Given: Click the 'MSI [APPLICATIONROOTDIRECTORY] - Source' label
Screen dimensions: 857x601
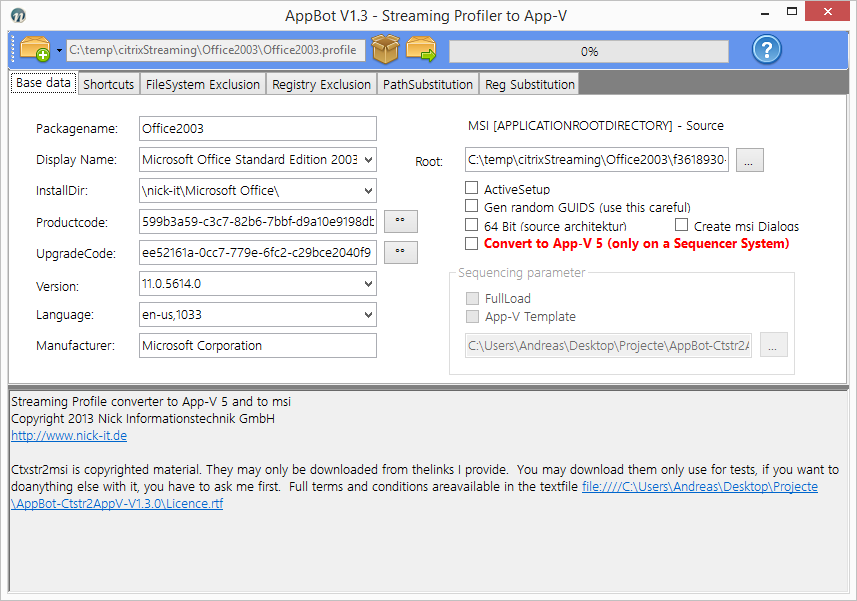Looking at the screenshot, I should [596, 126].
